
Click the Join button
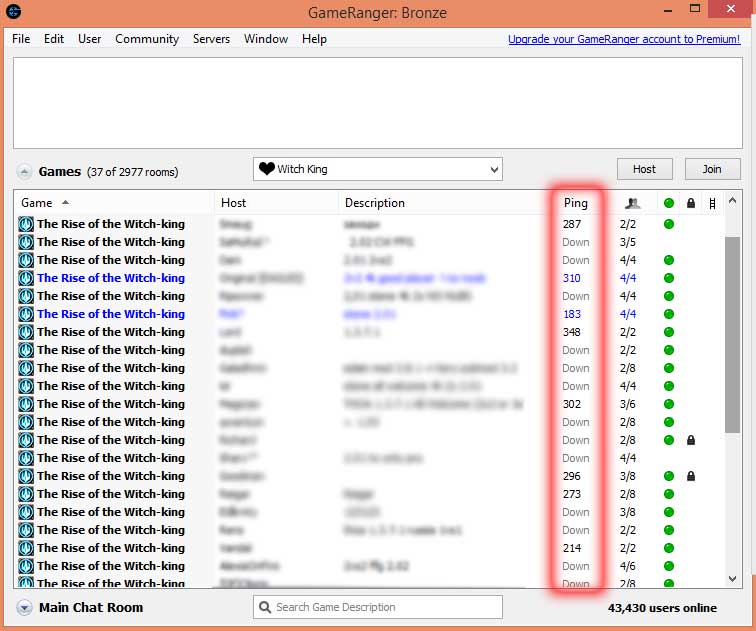(x=712, y=169)
